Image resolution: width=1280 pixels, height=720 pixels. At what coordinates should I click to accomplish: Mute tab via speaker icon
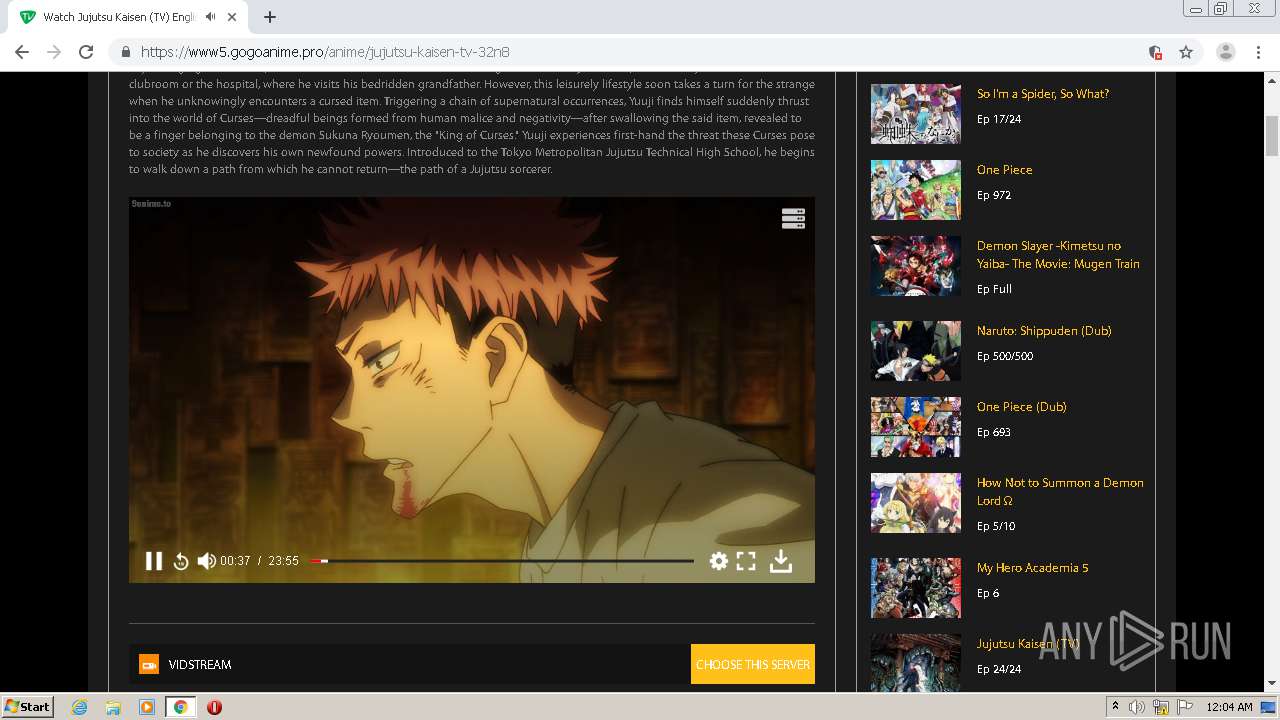[x=210, y=17]
